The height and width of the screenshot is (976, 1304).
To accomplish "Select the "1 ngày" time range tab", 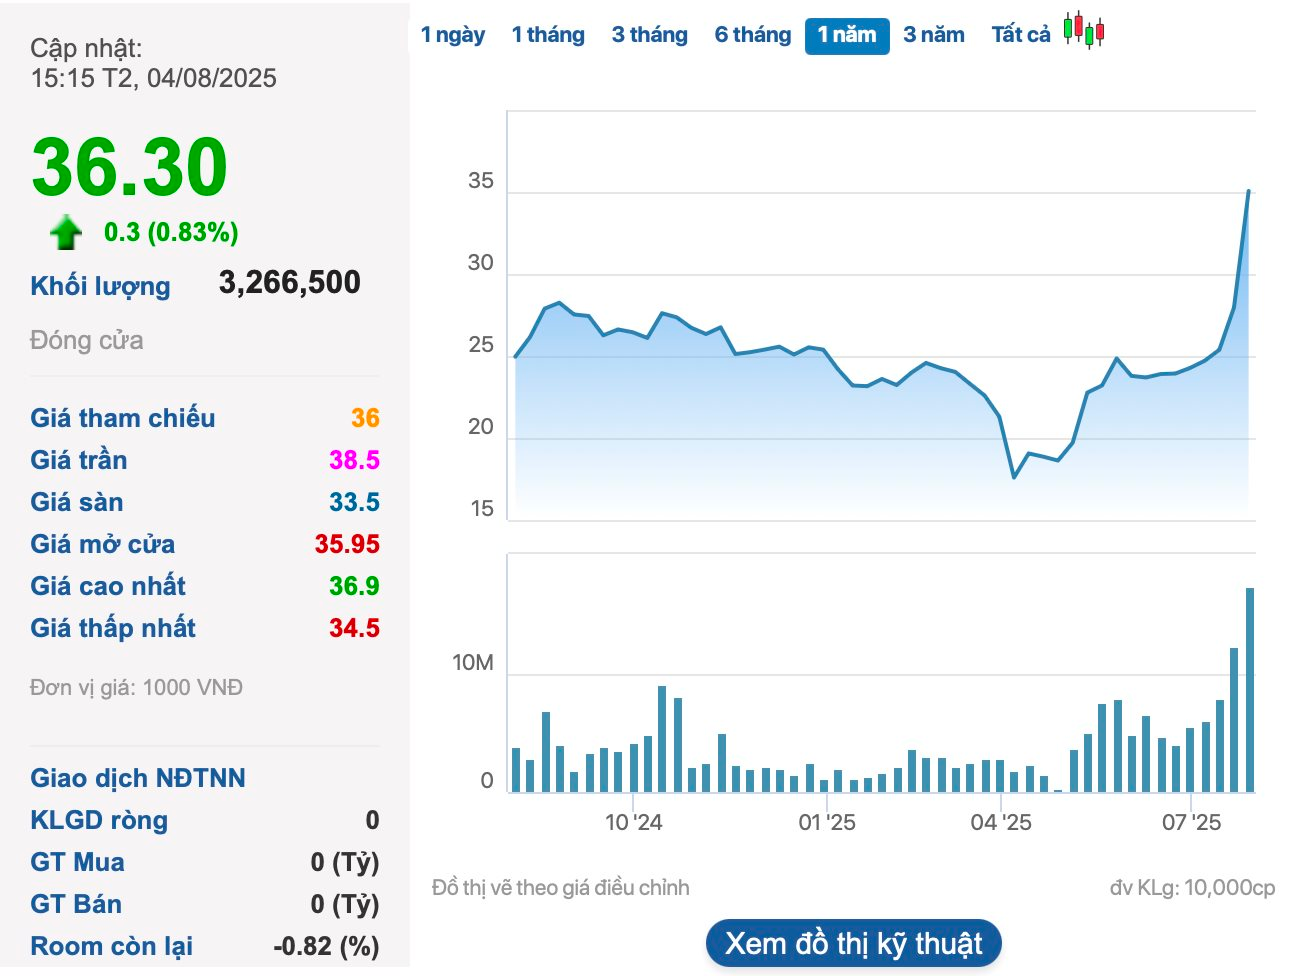I will (452, 35).
